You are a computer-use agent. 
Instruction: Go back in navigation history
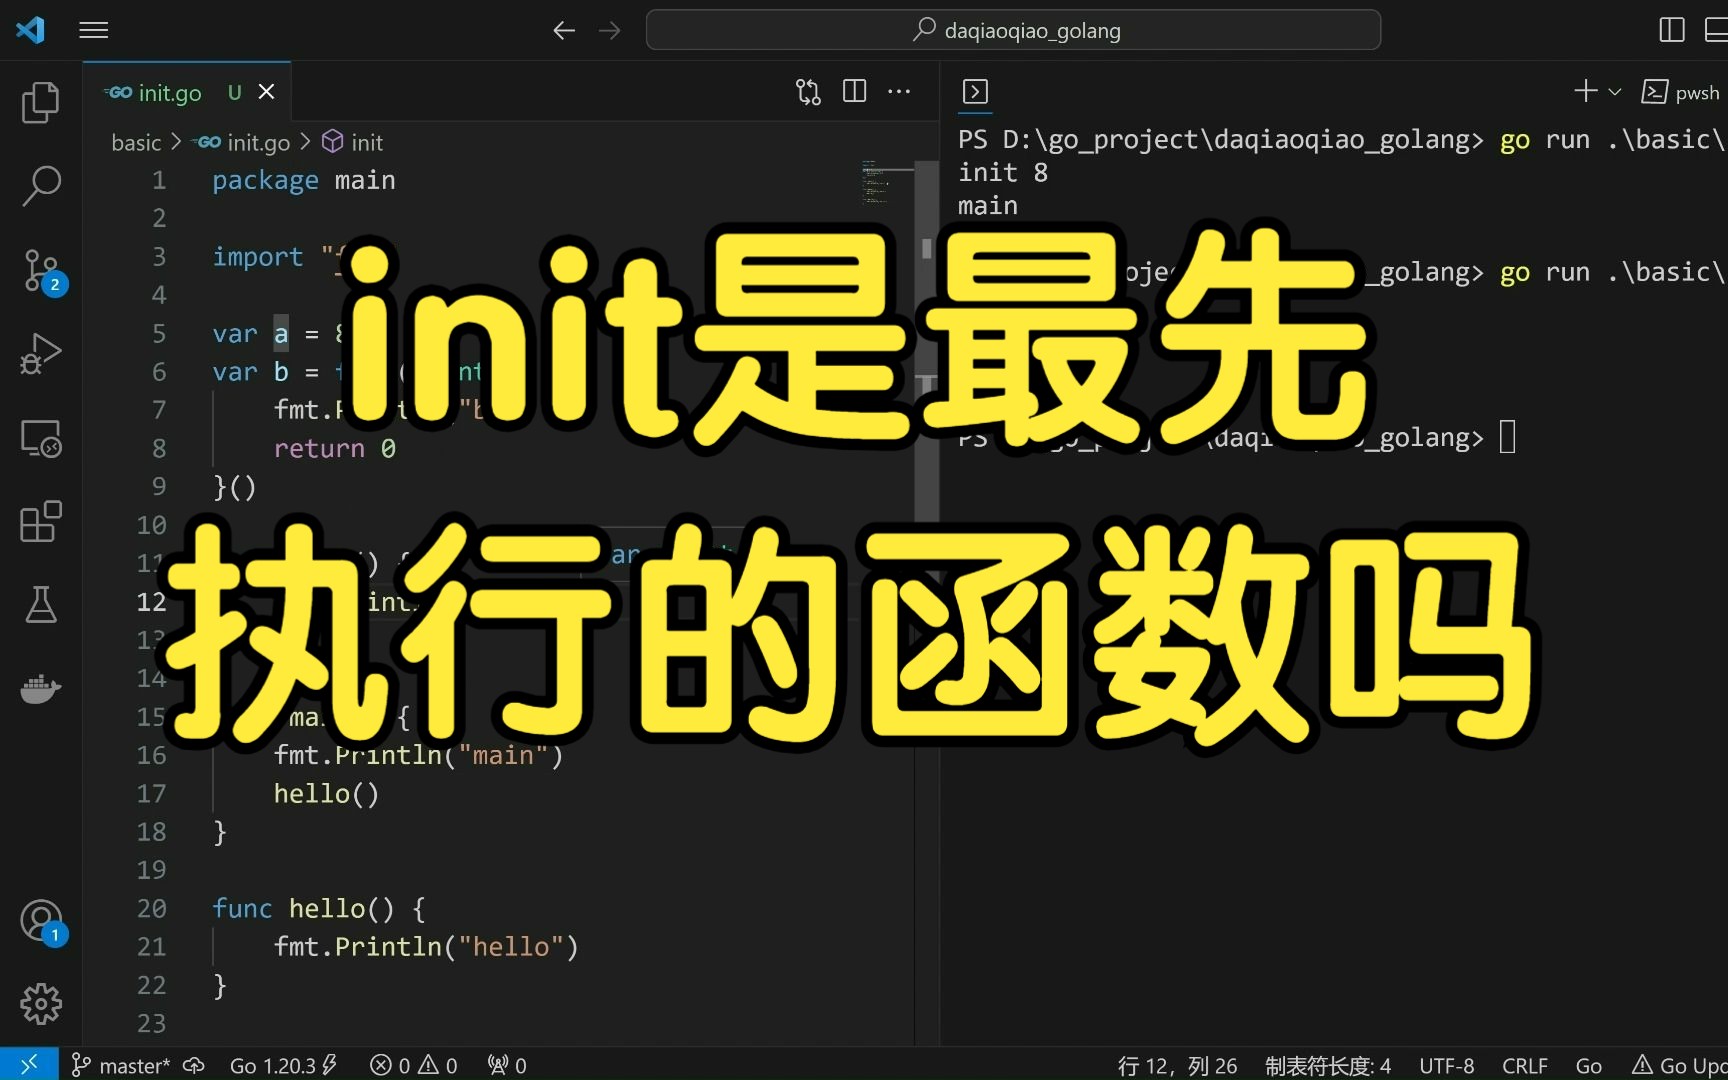click(564, 30)
